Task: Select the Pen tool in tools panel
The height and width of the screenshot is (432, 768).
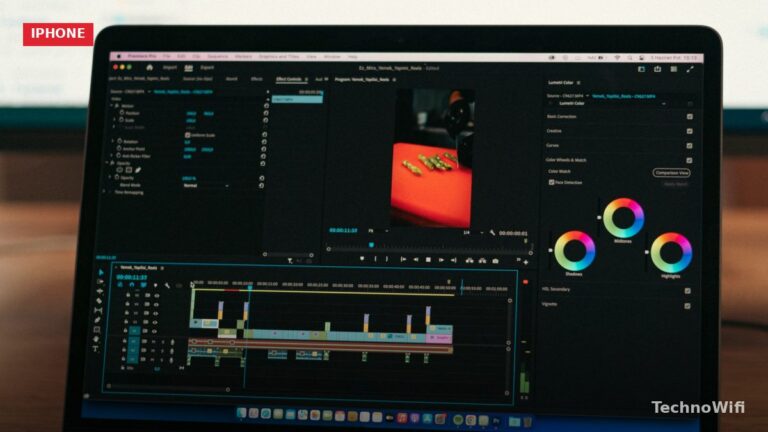Action: [x=97, y=320]
